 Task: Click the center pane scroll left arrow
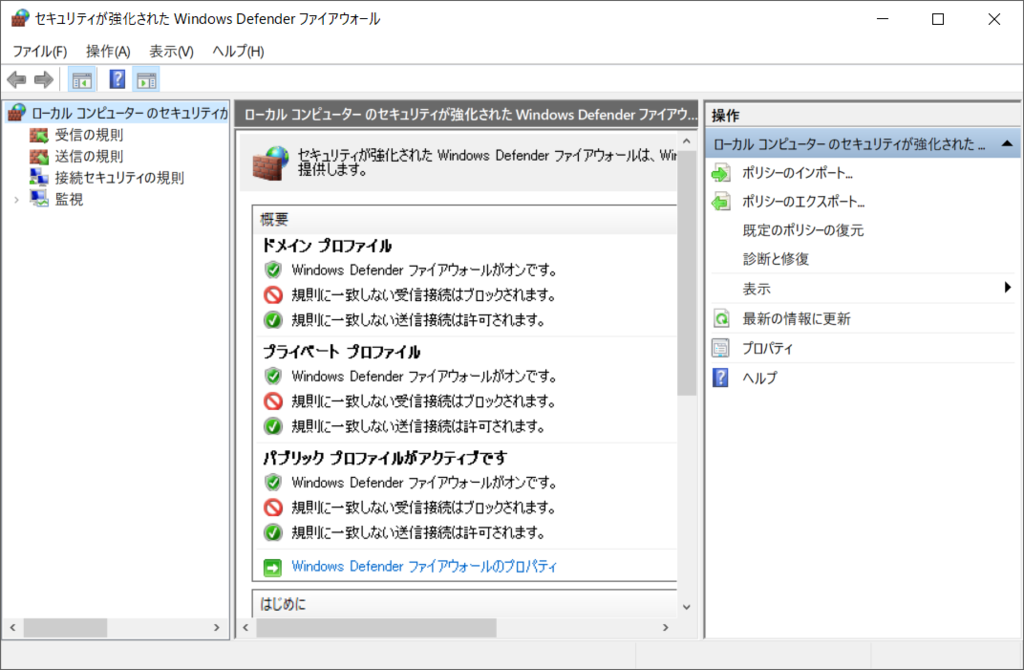(x=246, y=628)
